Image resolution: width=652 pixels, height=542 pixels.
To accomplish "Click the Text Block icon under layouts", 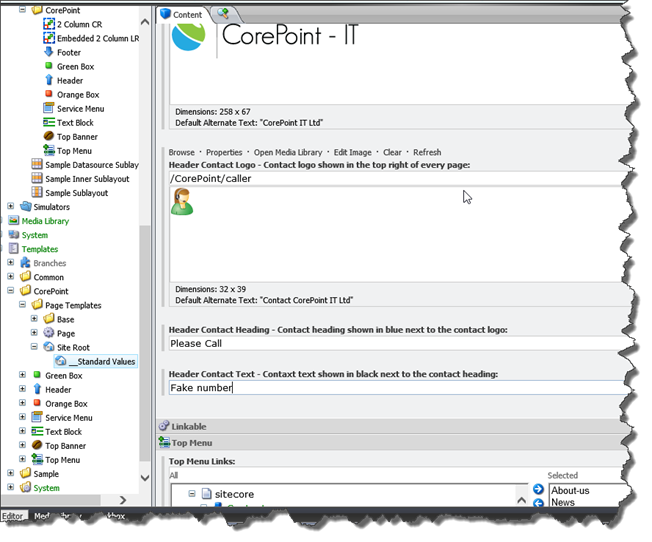I will (x=49, y=122).
